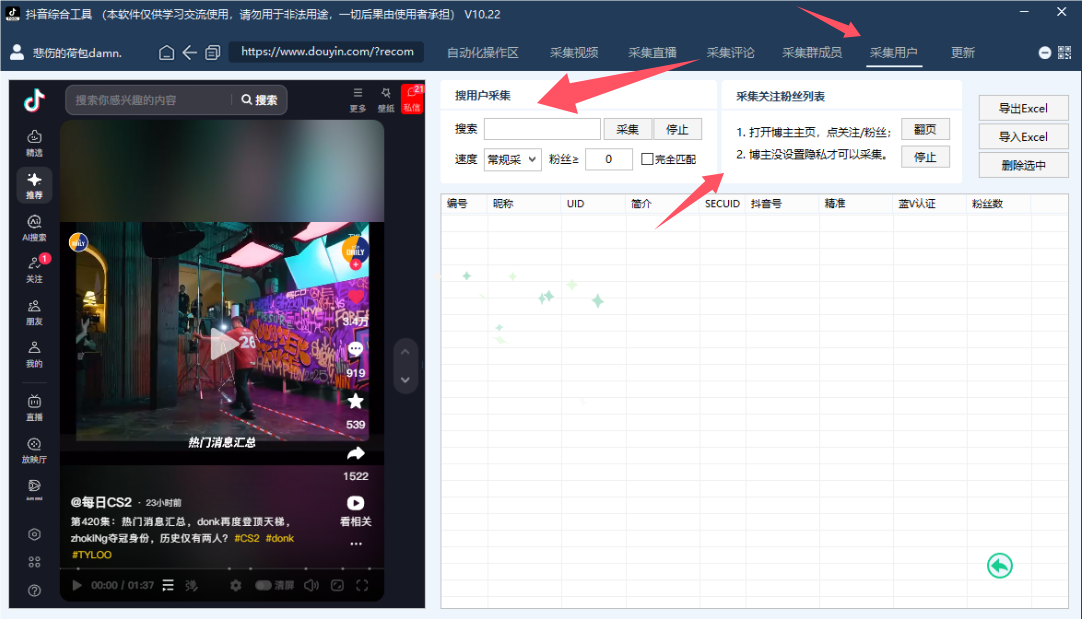The height and width of the screenshot is (619, 1084).
Task: Click the 删除选中 button
Action: pos(1023,164)
